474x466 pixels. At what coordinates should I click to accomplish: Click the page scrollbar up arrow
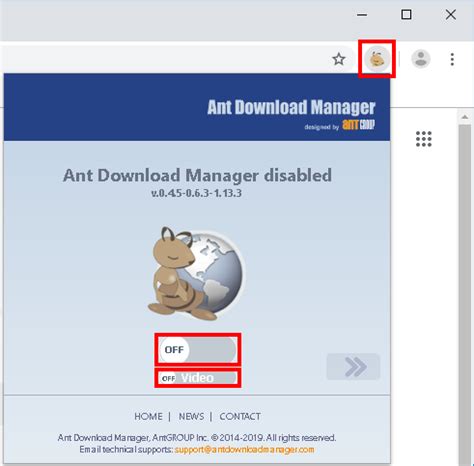(465, 117)
